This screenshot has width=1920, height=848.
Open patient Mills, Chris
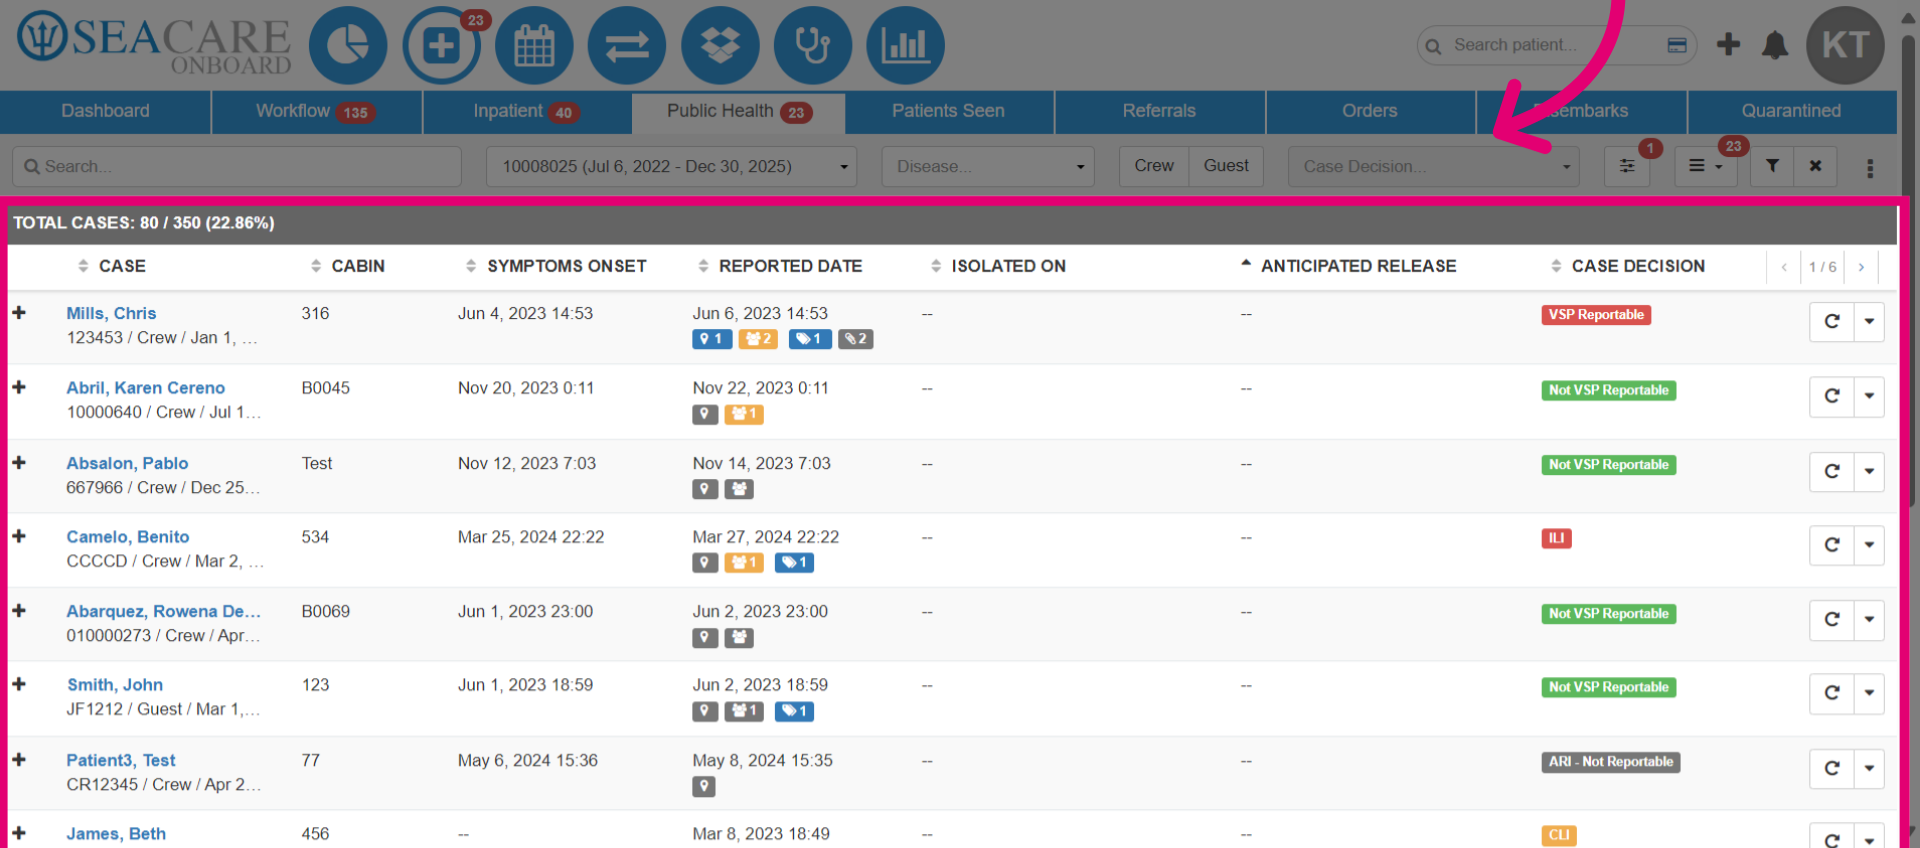click(x=111, y=313)
